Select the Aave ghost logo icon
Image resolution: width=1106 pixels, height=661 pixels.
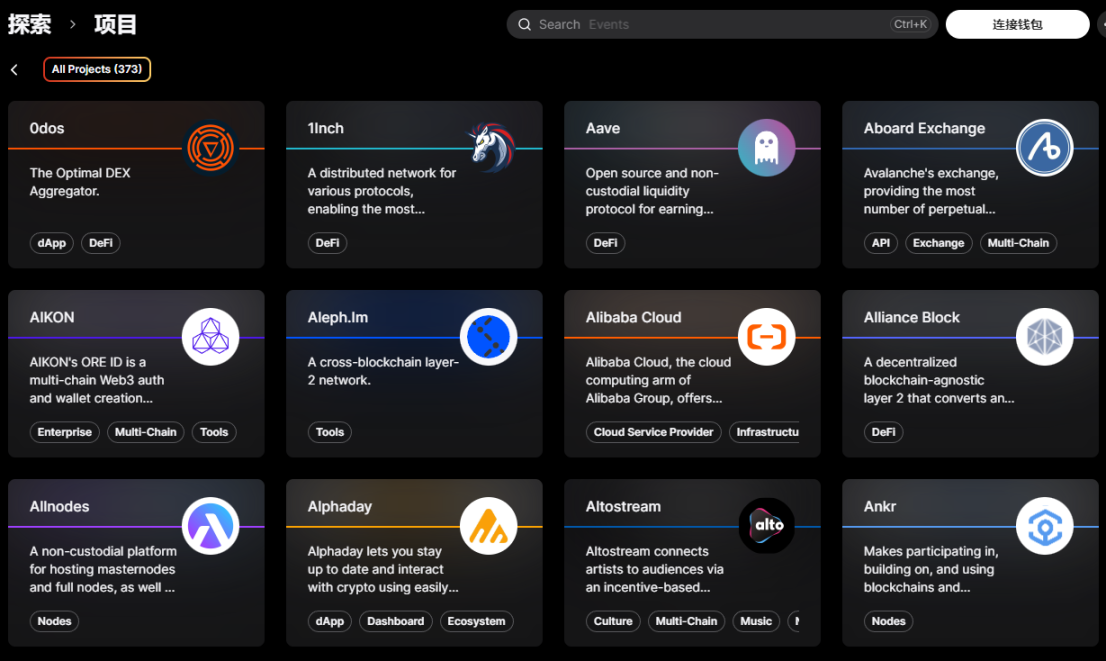(x=766, y=148)
